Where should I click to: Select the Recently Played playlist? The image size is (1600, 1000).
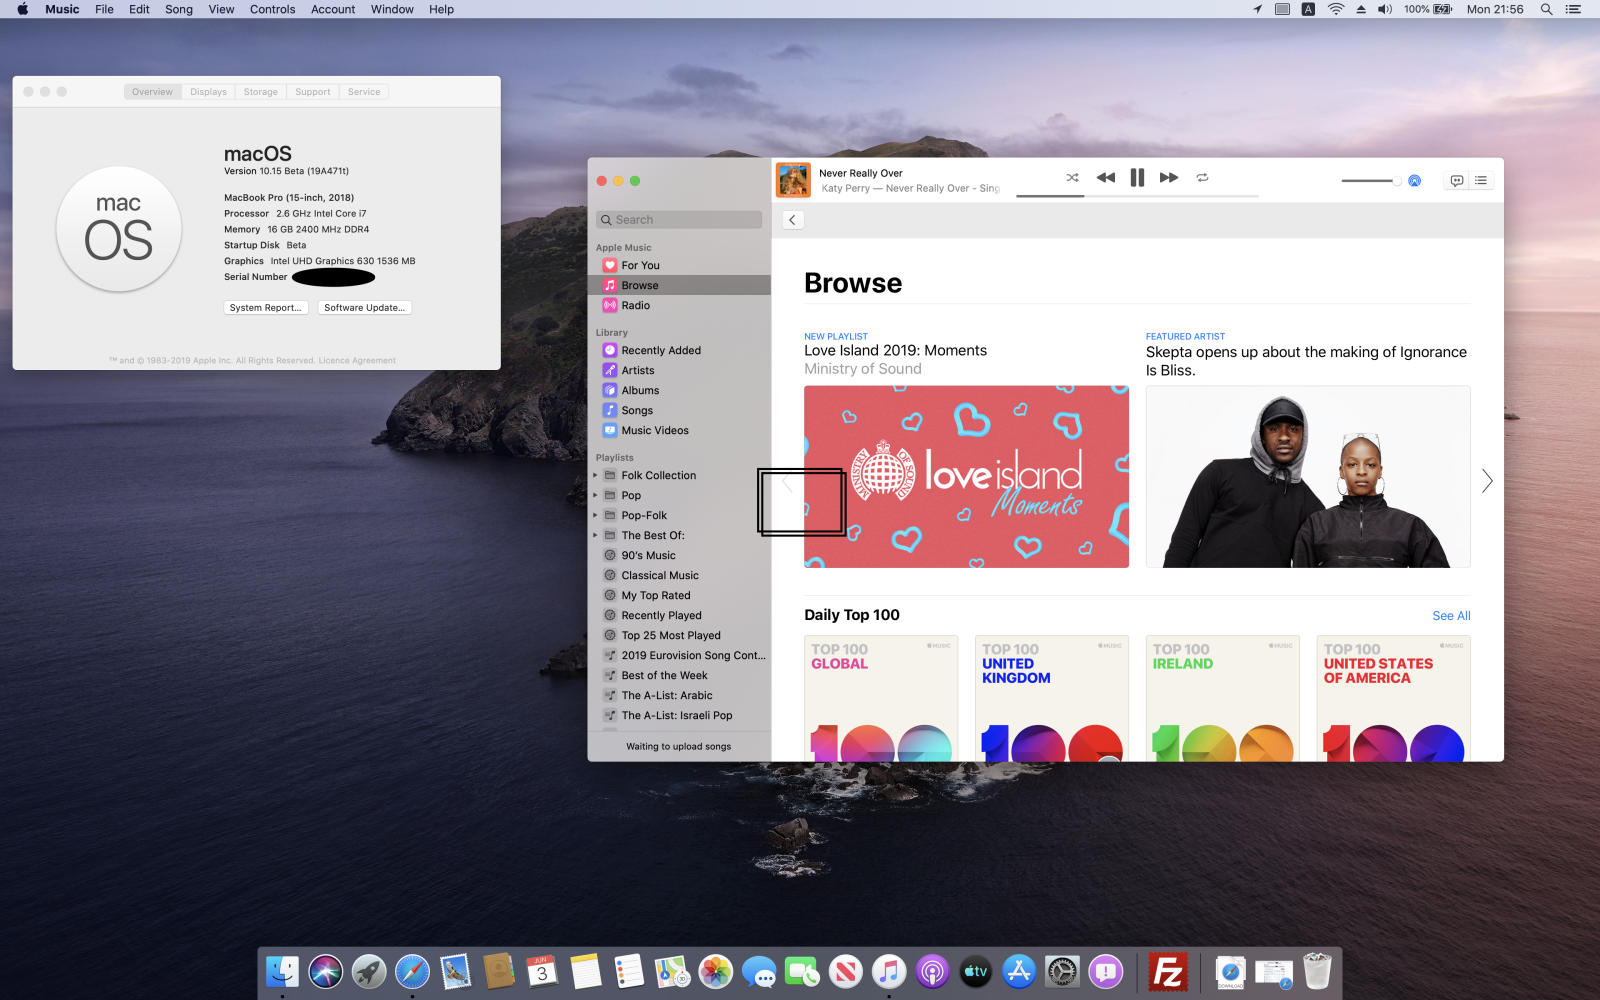click(679, 616)
